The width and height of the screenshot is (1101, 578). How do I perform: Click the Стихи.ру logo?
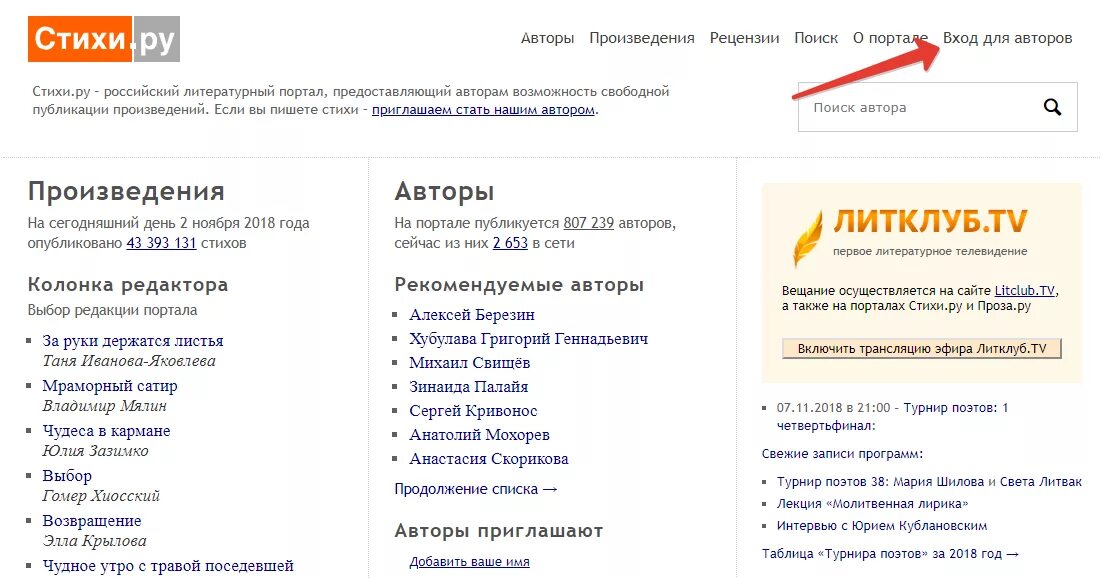click(104, 39)
